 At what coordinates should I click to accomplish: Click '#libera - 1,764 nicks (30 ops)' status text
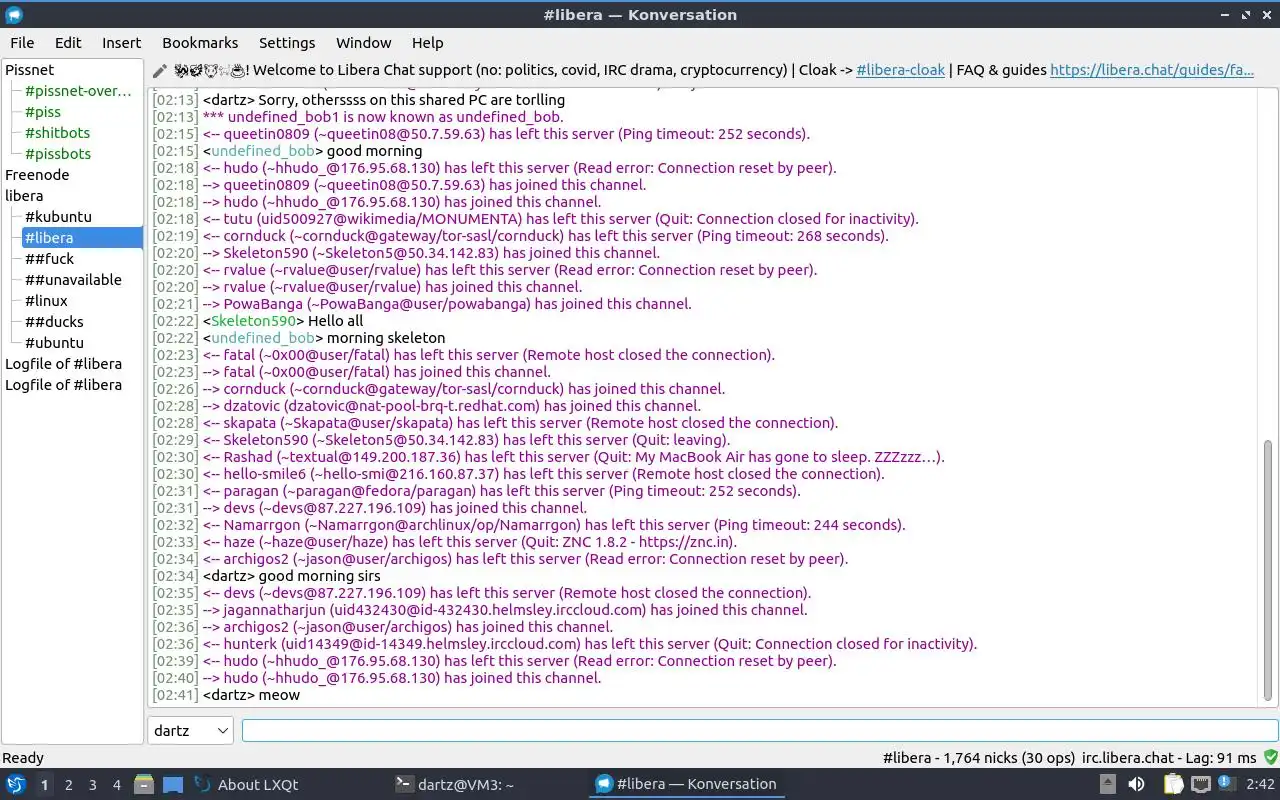click(x=979, y=758)
